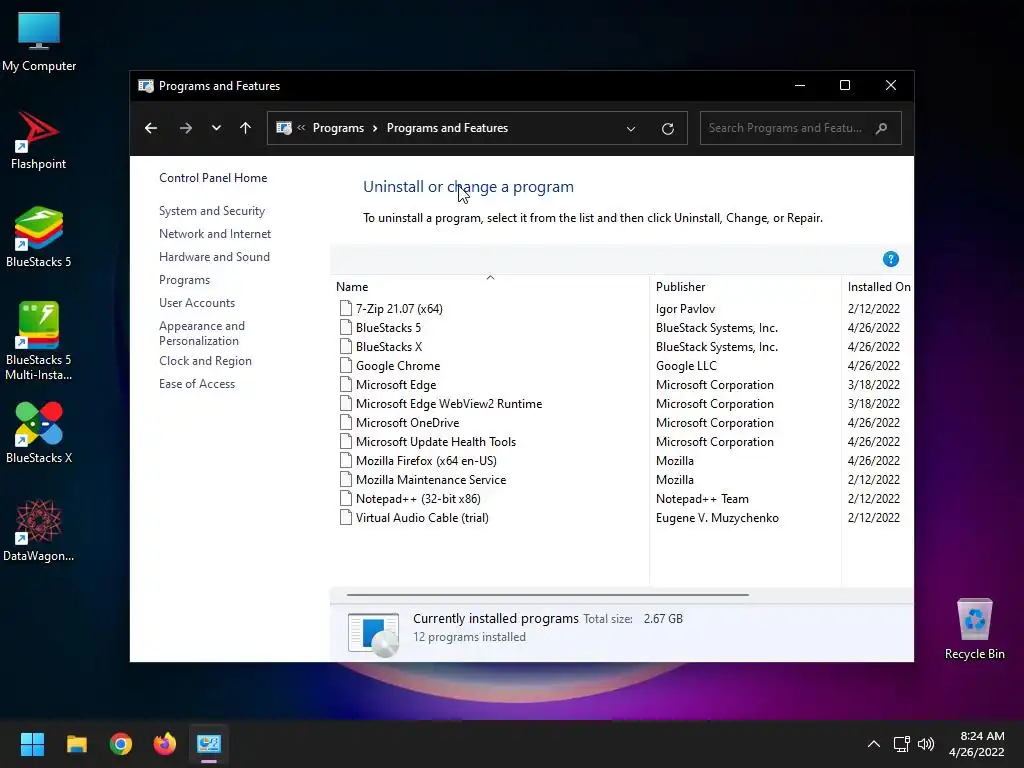The height and width of the screenshot is (768, 1024).
Task: Launch Firefox from the taskbar
Action: (x=165, y=744)
